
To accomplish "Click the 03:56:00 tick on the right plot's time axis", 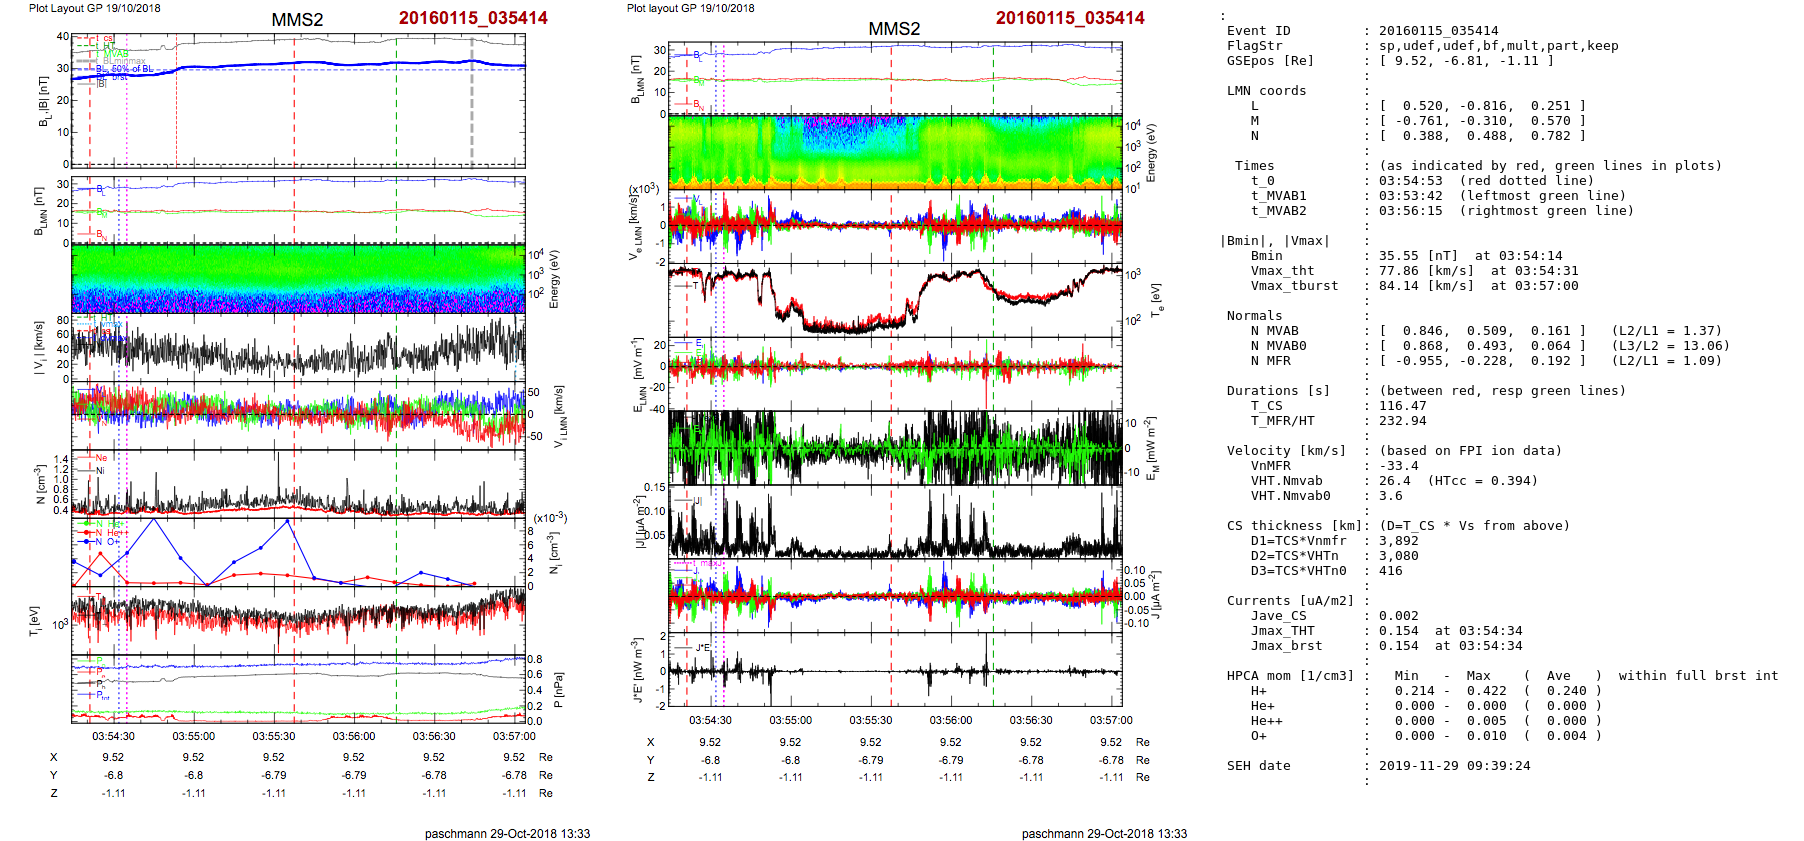I will coord(950,720).
